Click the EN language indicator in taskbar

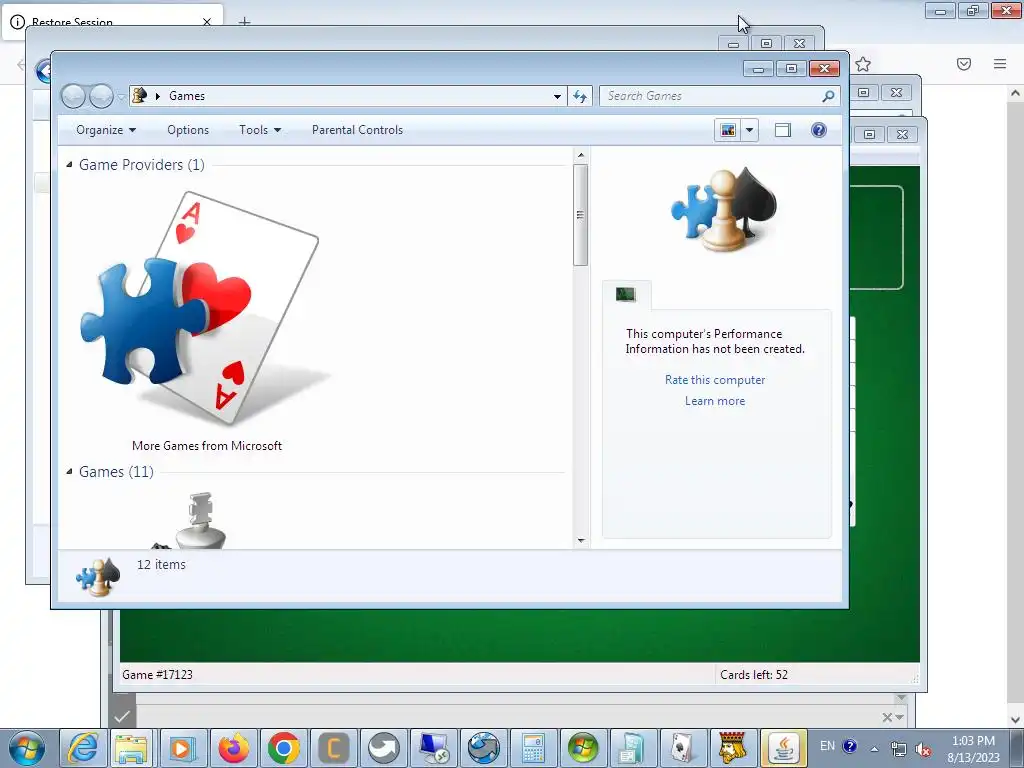click(x=827, y=746)
